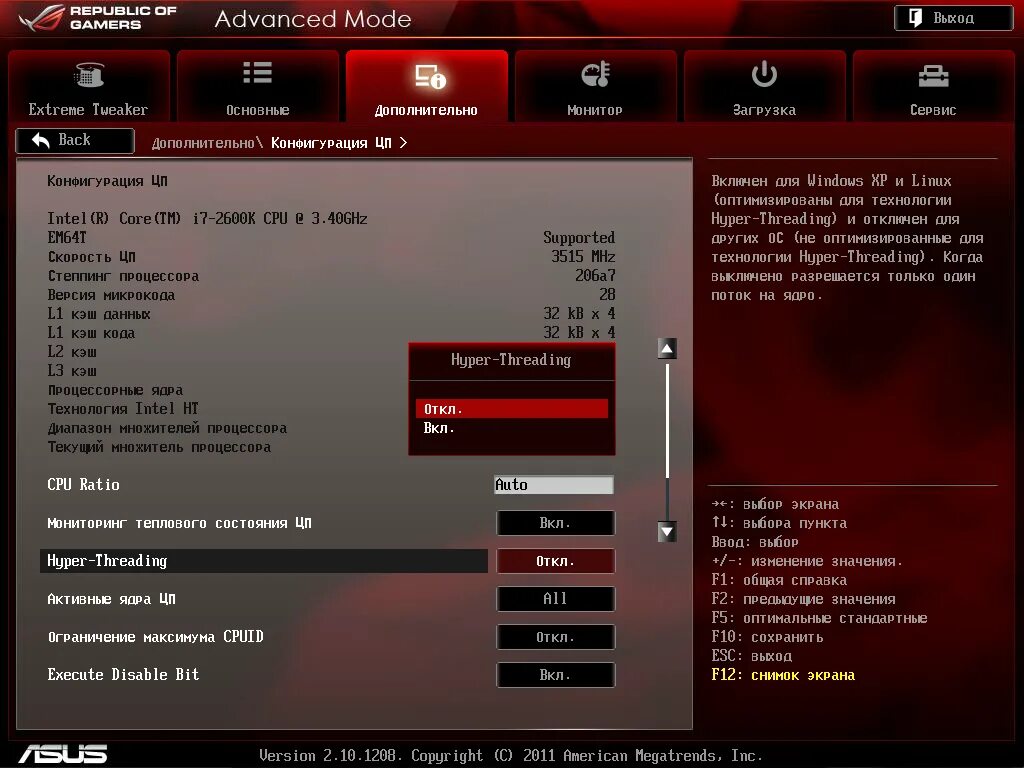Click Текущий множитель процессора row
The width and height of the screenshot is (1024, 768).
tap(159, 447)
